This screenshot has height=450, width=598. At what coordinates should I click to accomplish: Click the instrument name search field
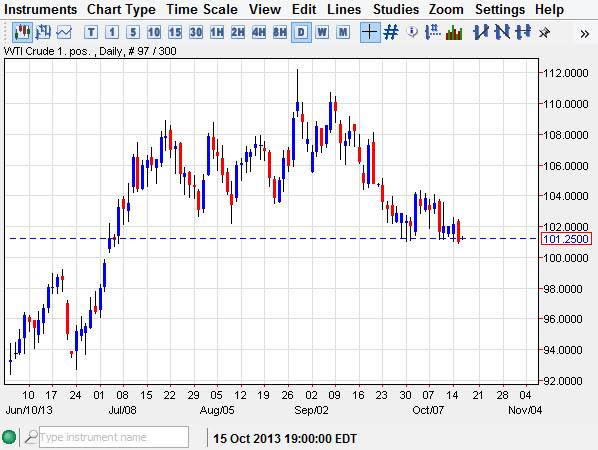[x=114, y=437]
